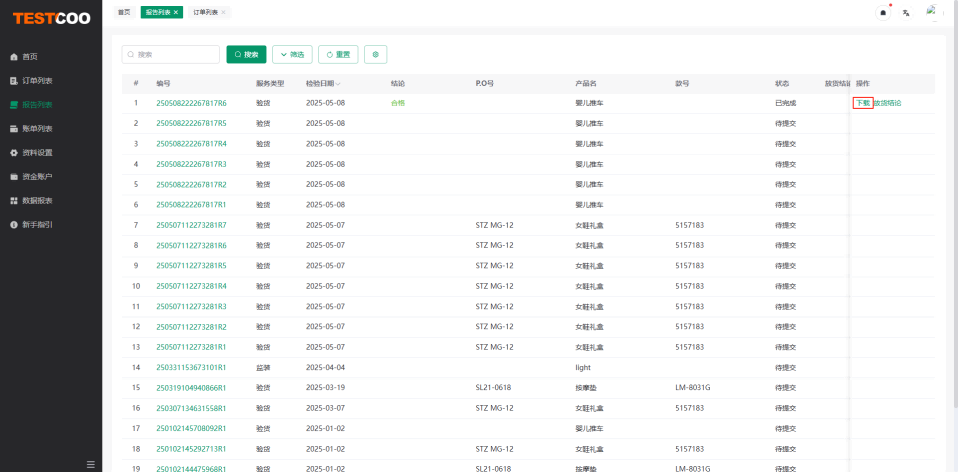The image size is (958, 472).
Task: Sort by the 检验日期 column arrow
Action: pyautogui.click(x=338, y=83)
